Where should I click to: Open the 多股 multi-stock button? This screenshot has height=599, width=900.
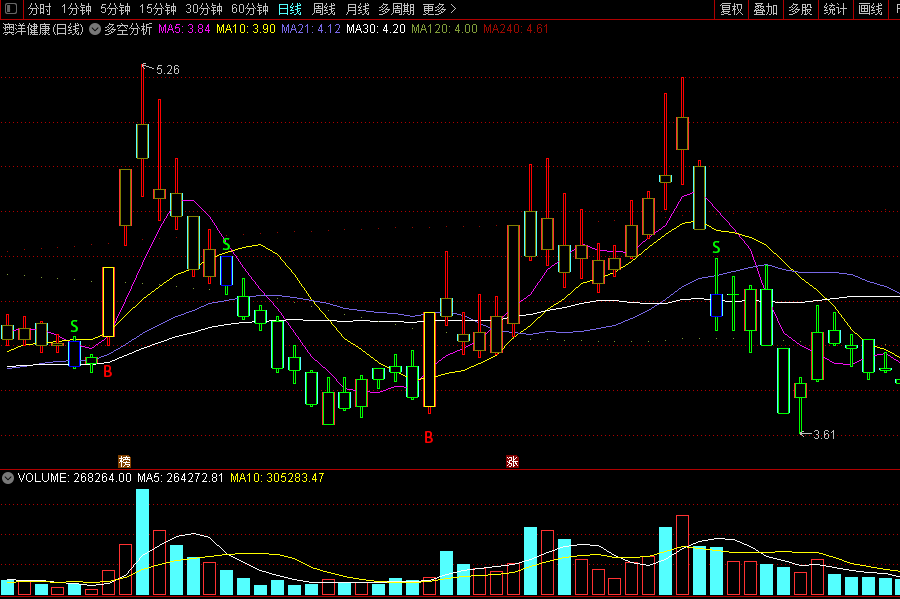click(800, 9)
